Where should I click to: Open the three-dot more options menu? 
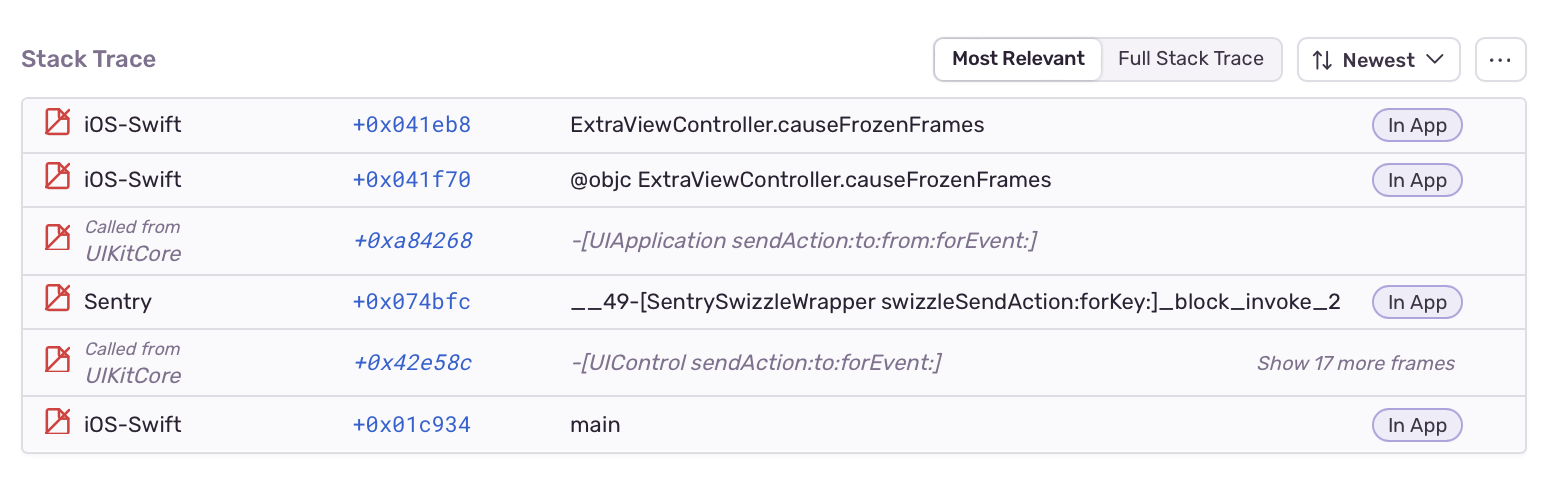point(1500,60)
